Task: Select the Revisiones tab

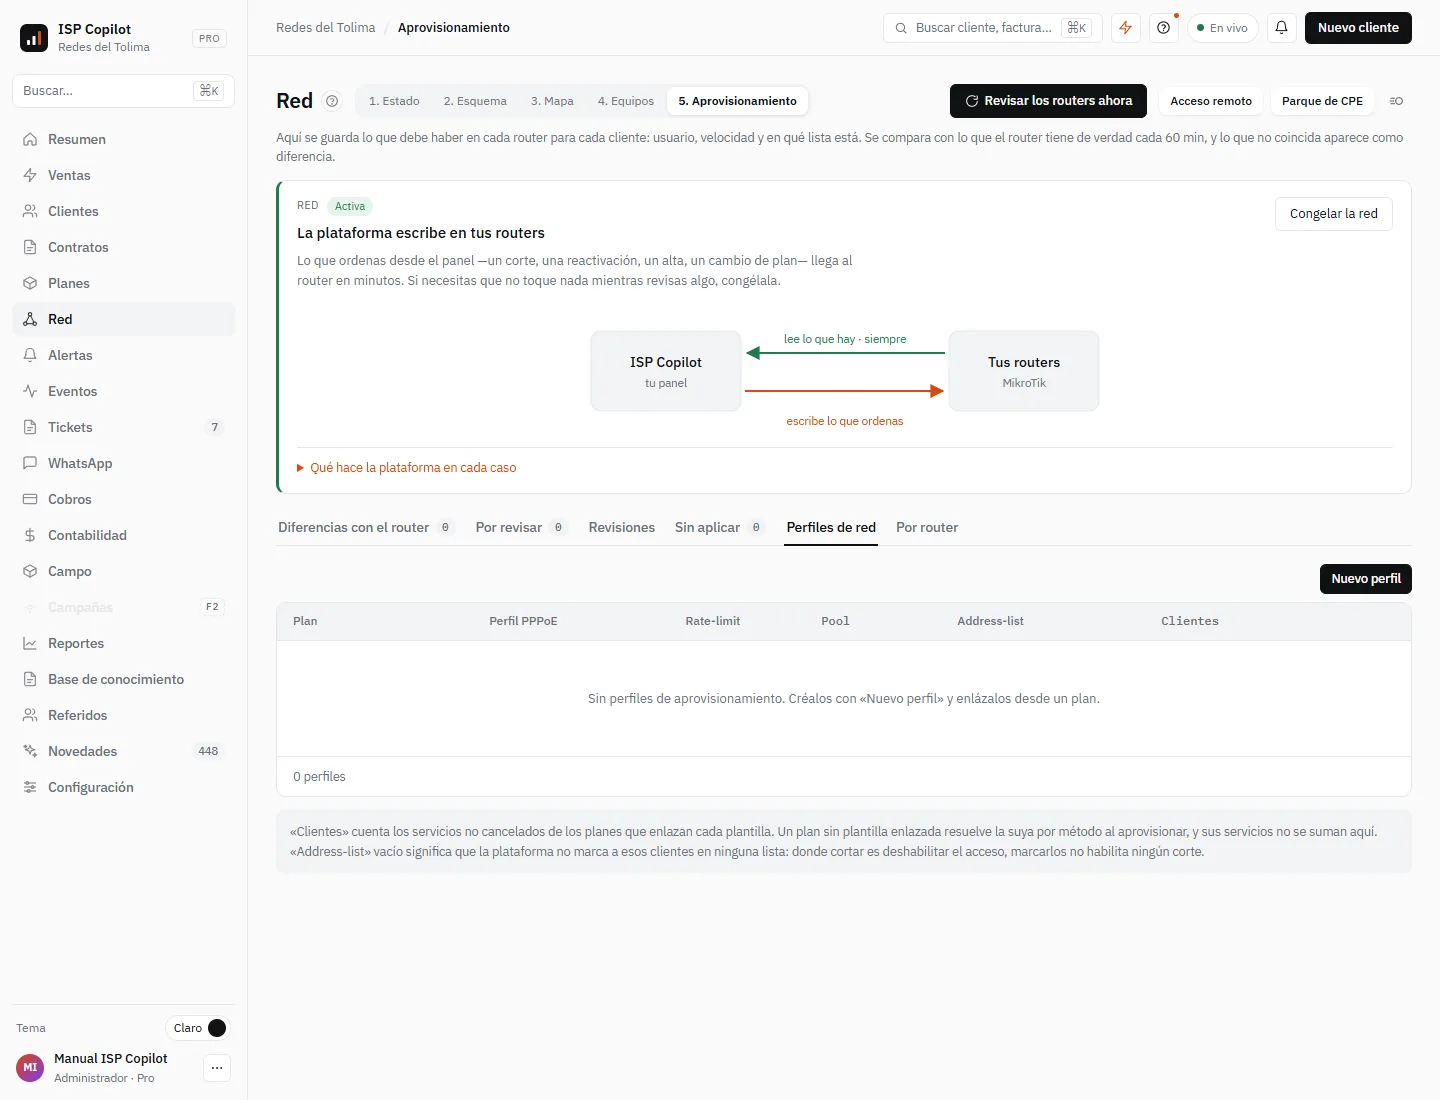Action: coord(622,527)
